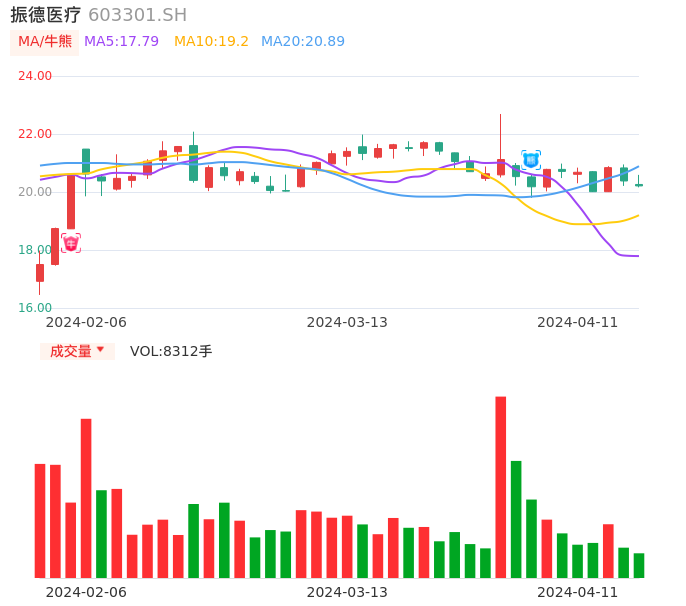
Task: Open the 成交量 indicator dropdown
Action: [x=77, y=351]
